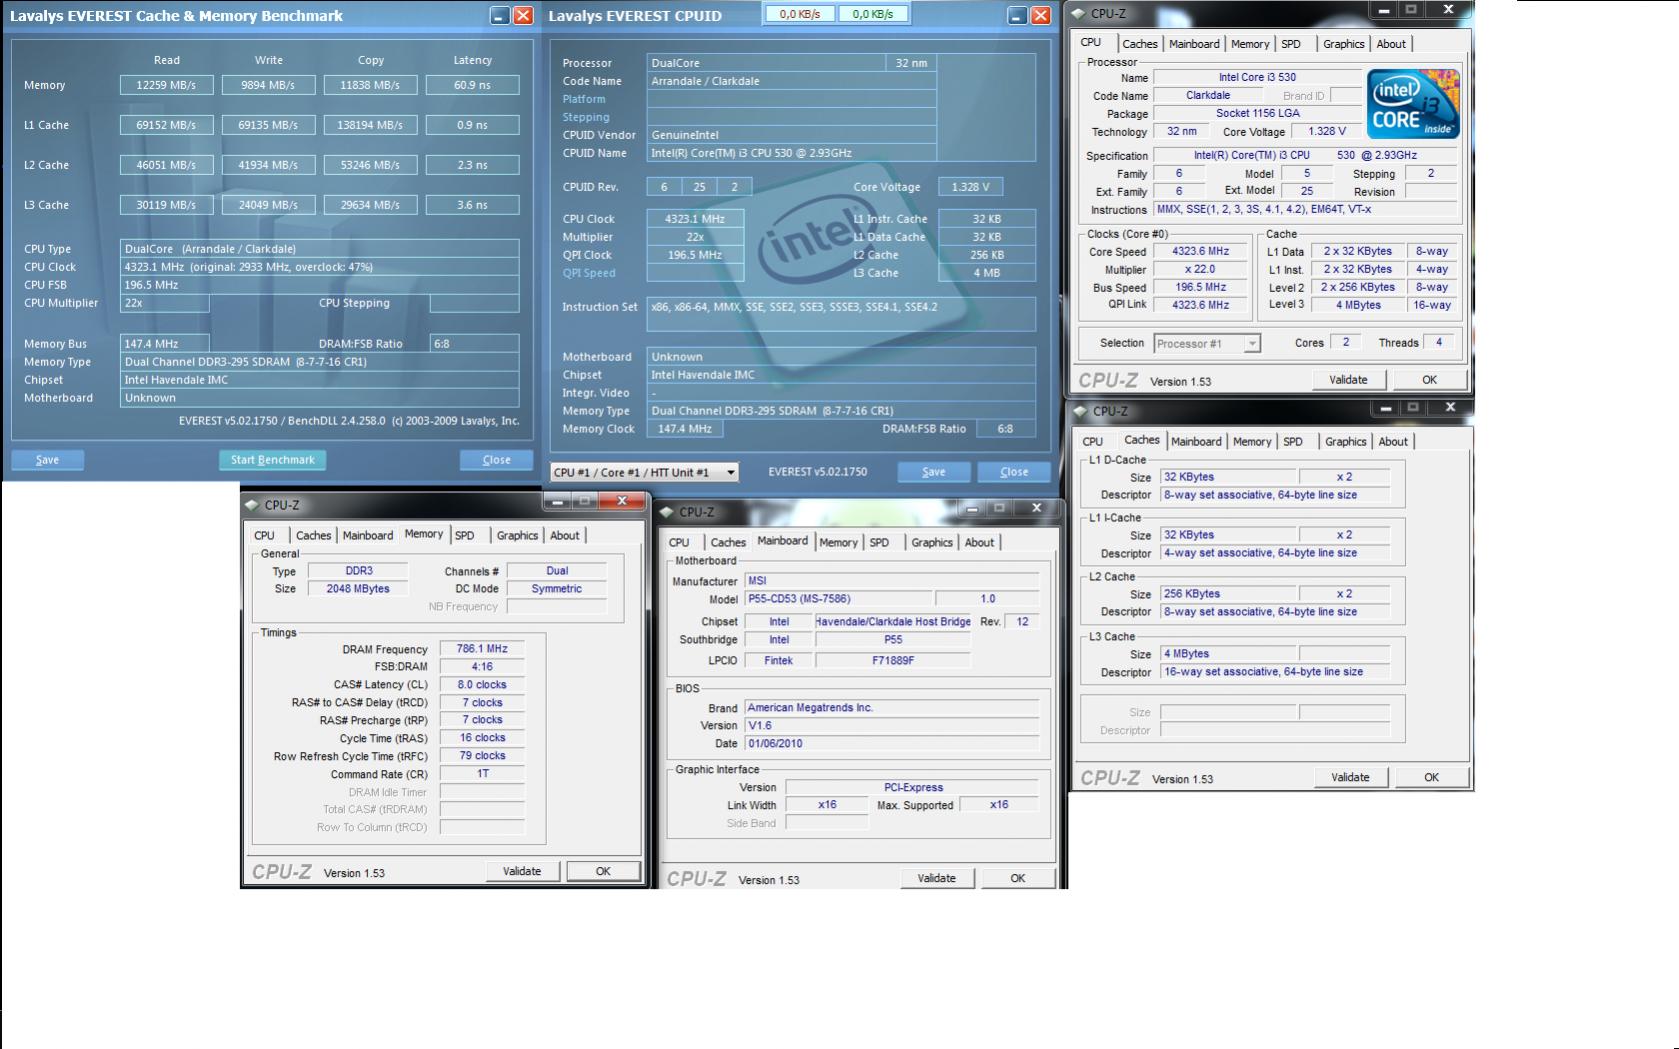Click the Package value Socket 1156 LGA

point(1258,113)
